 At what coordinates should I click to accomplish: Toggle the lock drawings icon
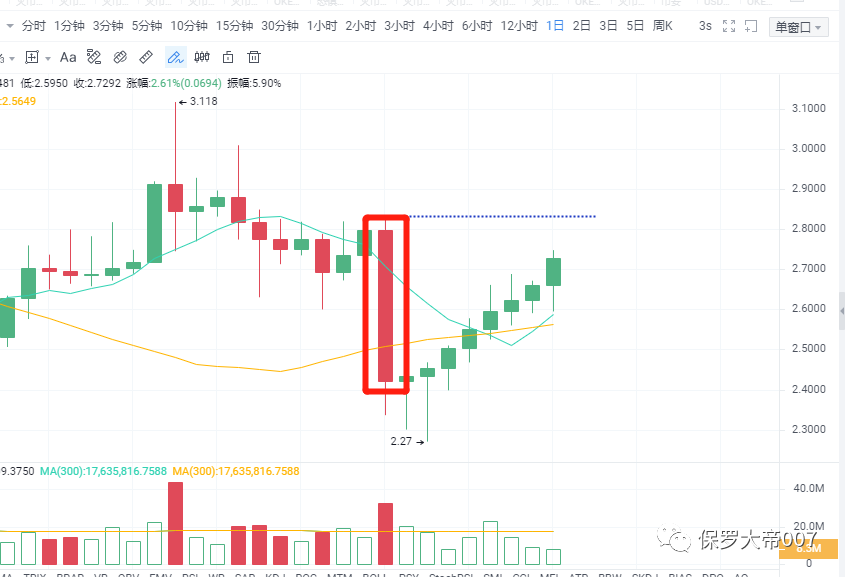point(228,57)
